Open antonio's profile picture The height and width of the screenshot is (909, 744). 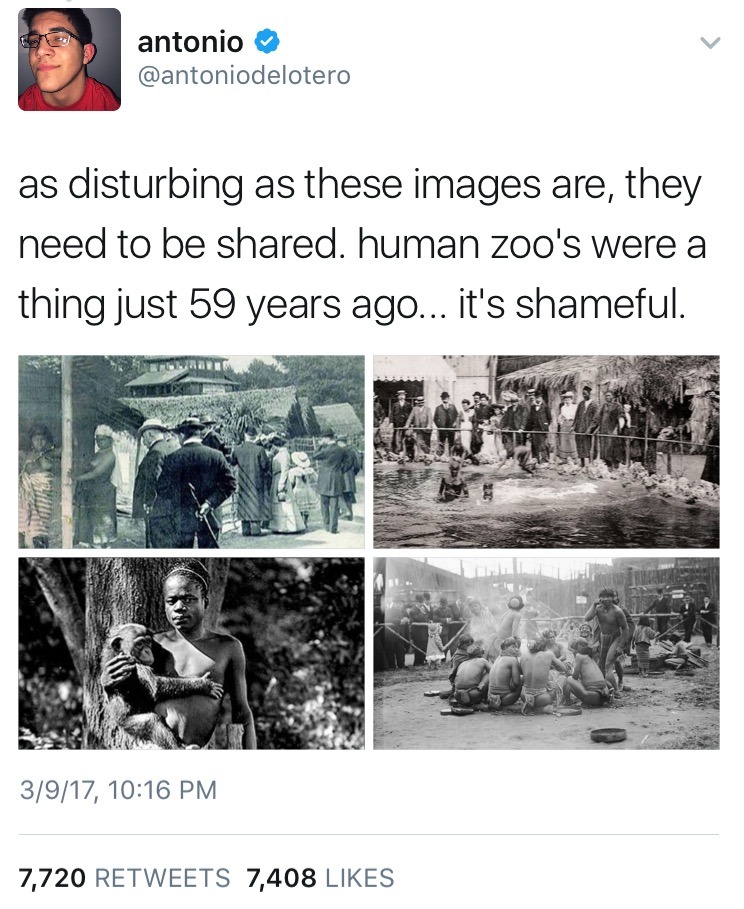click(70, 59)
